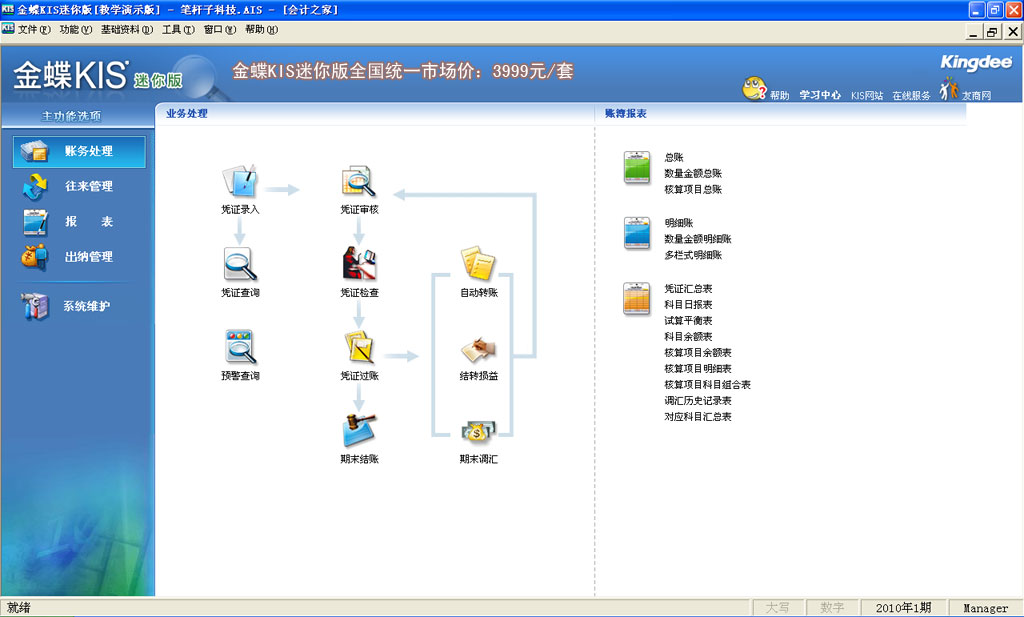Open the 明细账 report link
The width and height of the screenshot is (1024, 617).
679,223
